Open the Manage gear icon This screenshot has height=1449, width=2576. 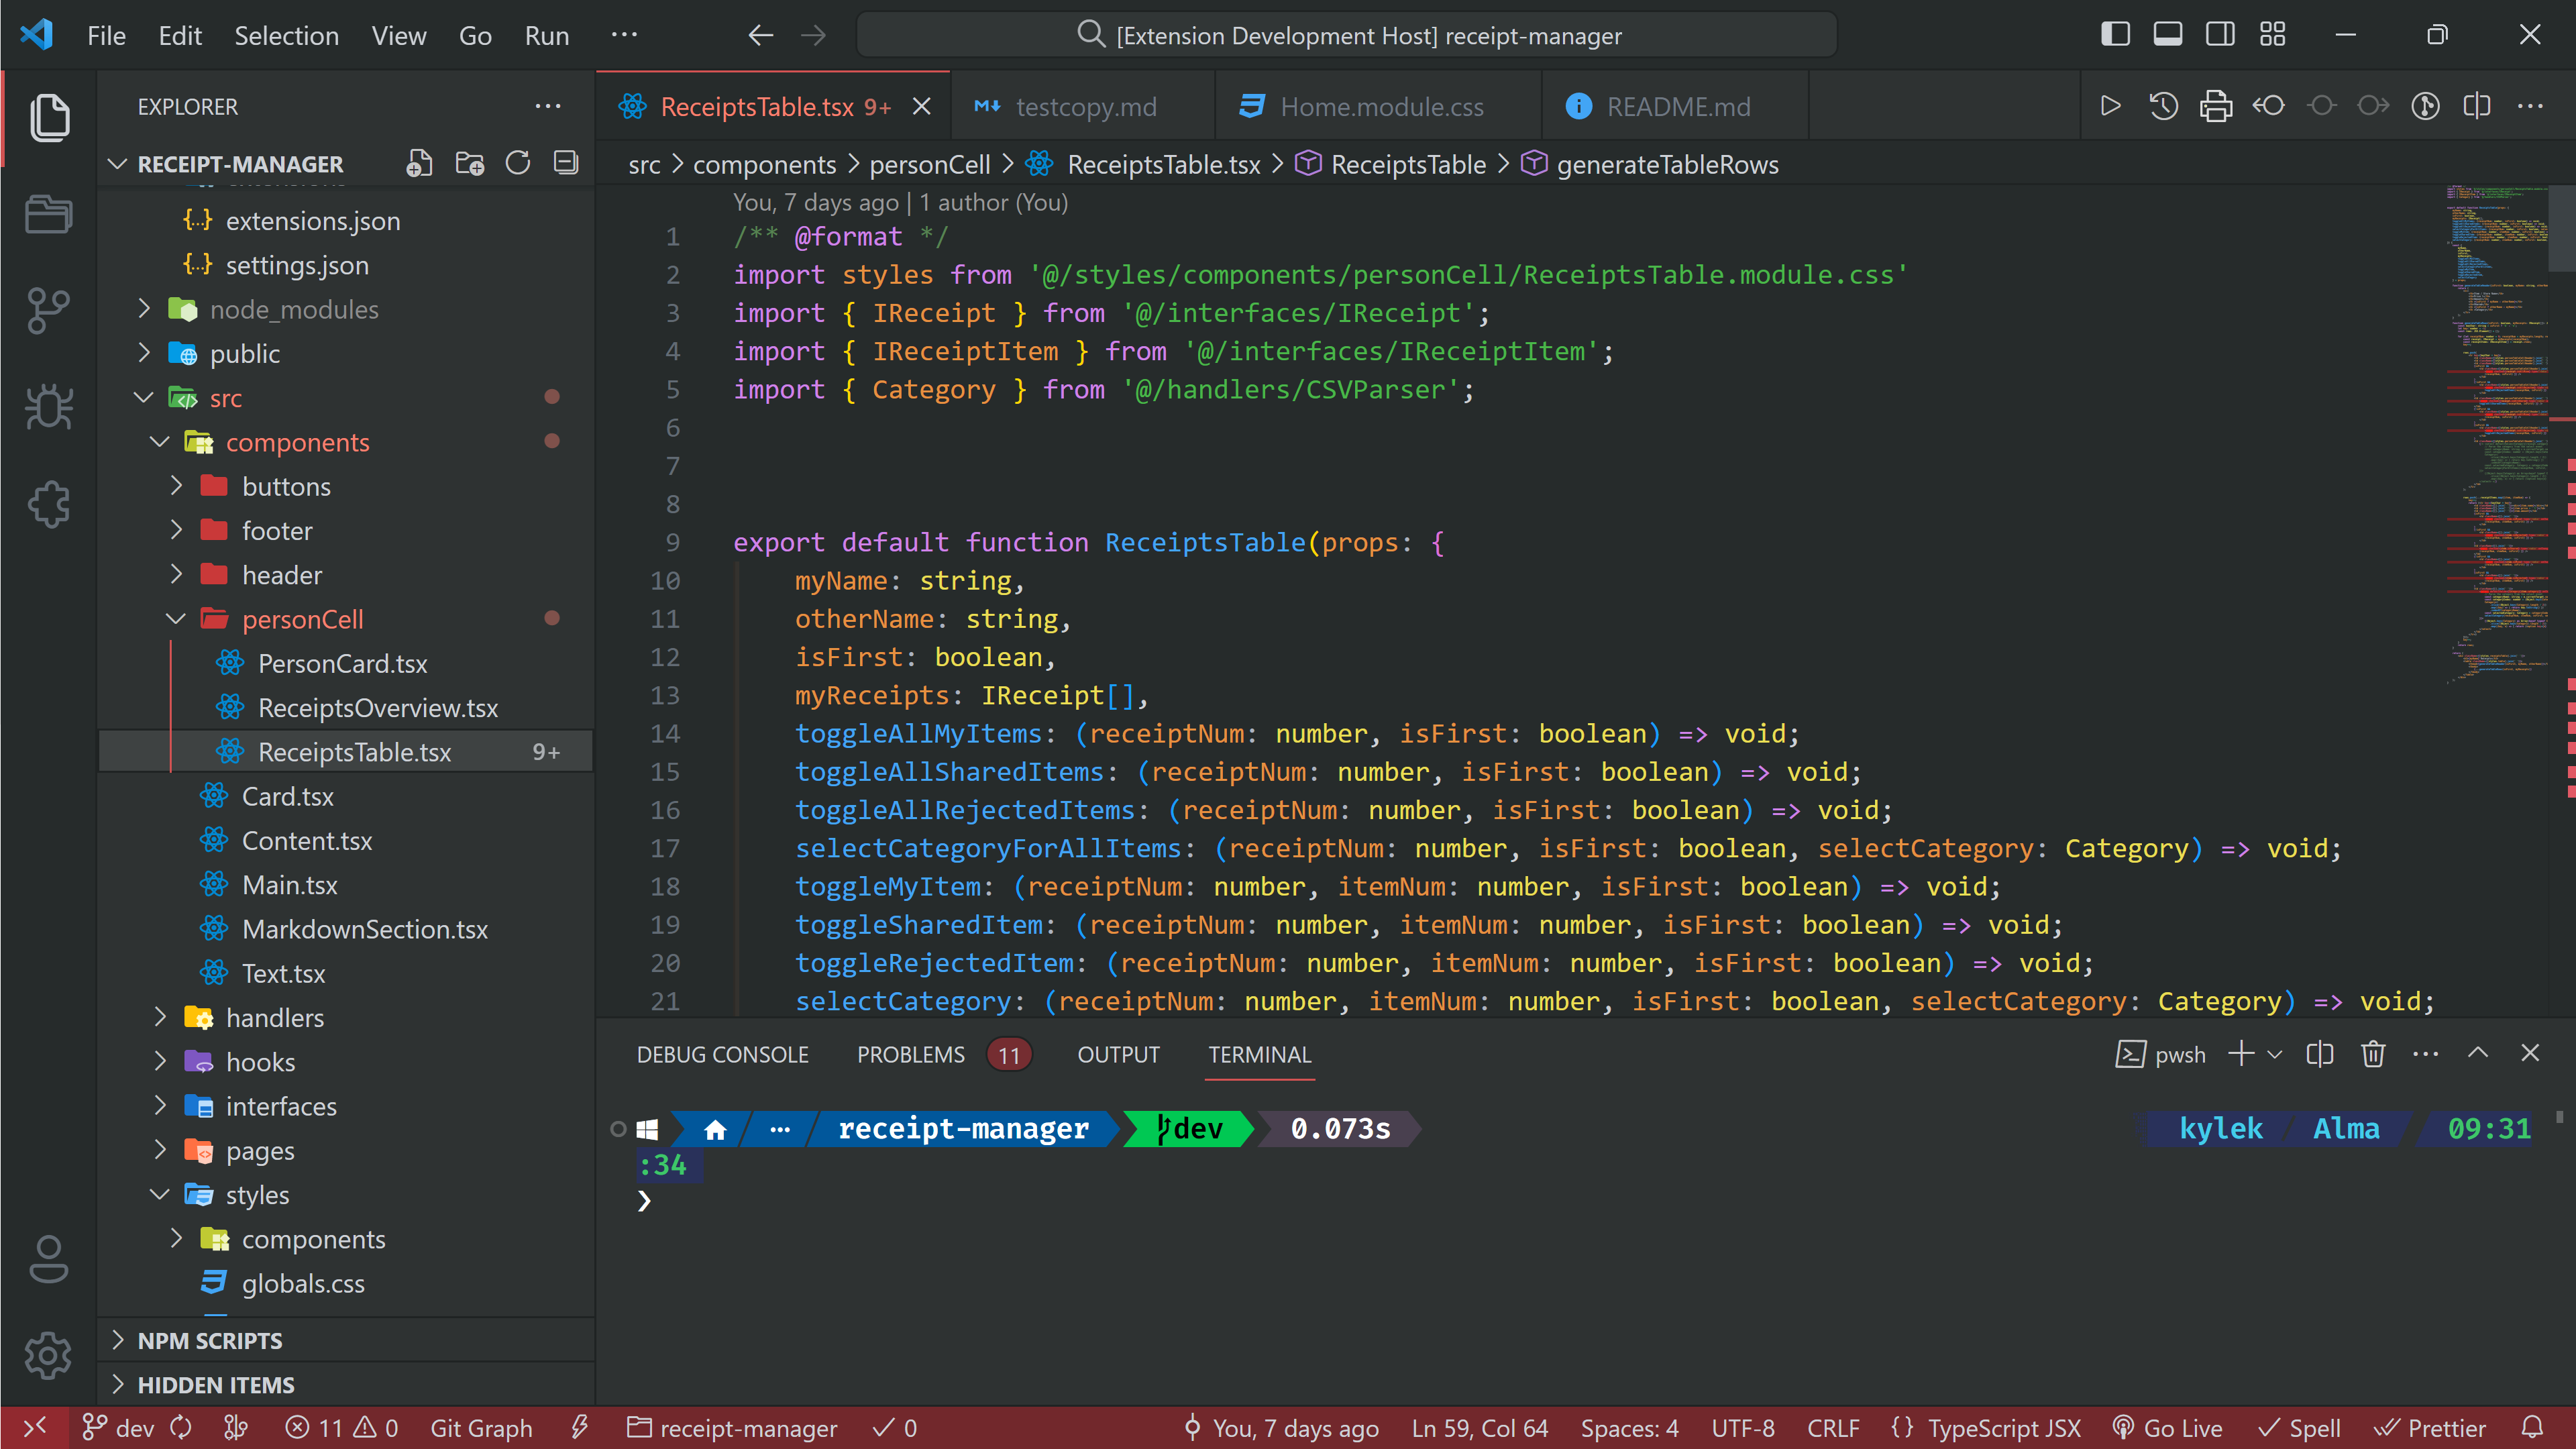click(x=49, y=1356)
